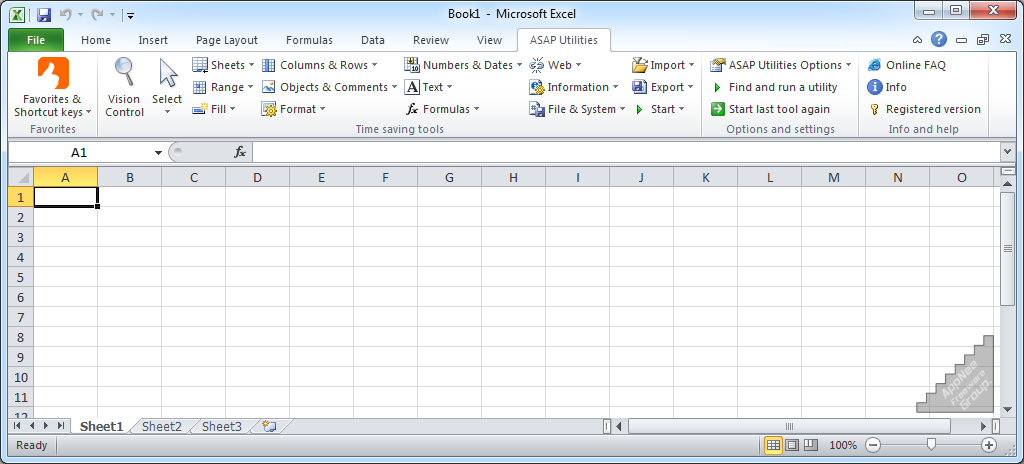Expand the formula bar
This screenshot has width=1024, height=464.
click(1006, 153)
